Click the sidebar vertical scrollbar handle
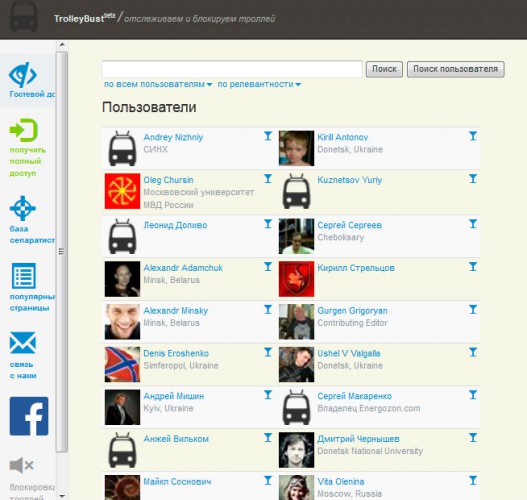Viewport: 527px width, 500px height. coord(62,251)
